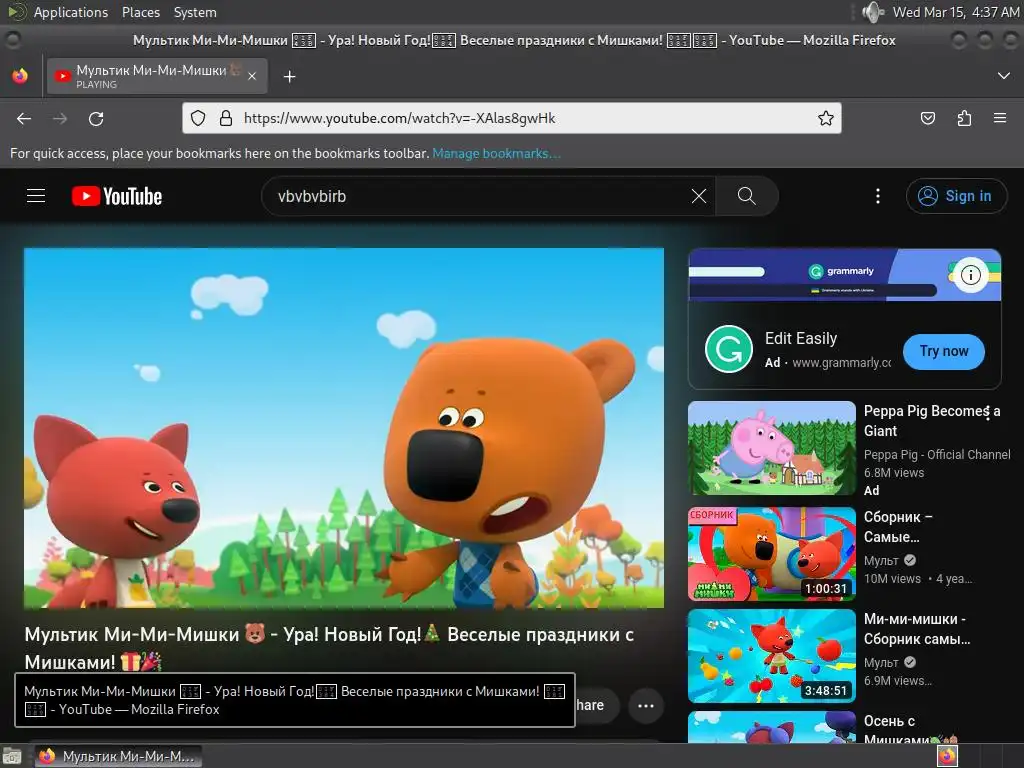This screenshot has height=768, width=1024.
Task: Click the Firefox workspace icon at bottom right
Action: click(947, 756)
